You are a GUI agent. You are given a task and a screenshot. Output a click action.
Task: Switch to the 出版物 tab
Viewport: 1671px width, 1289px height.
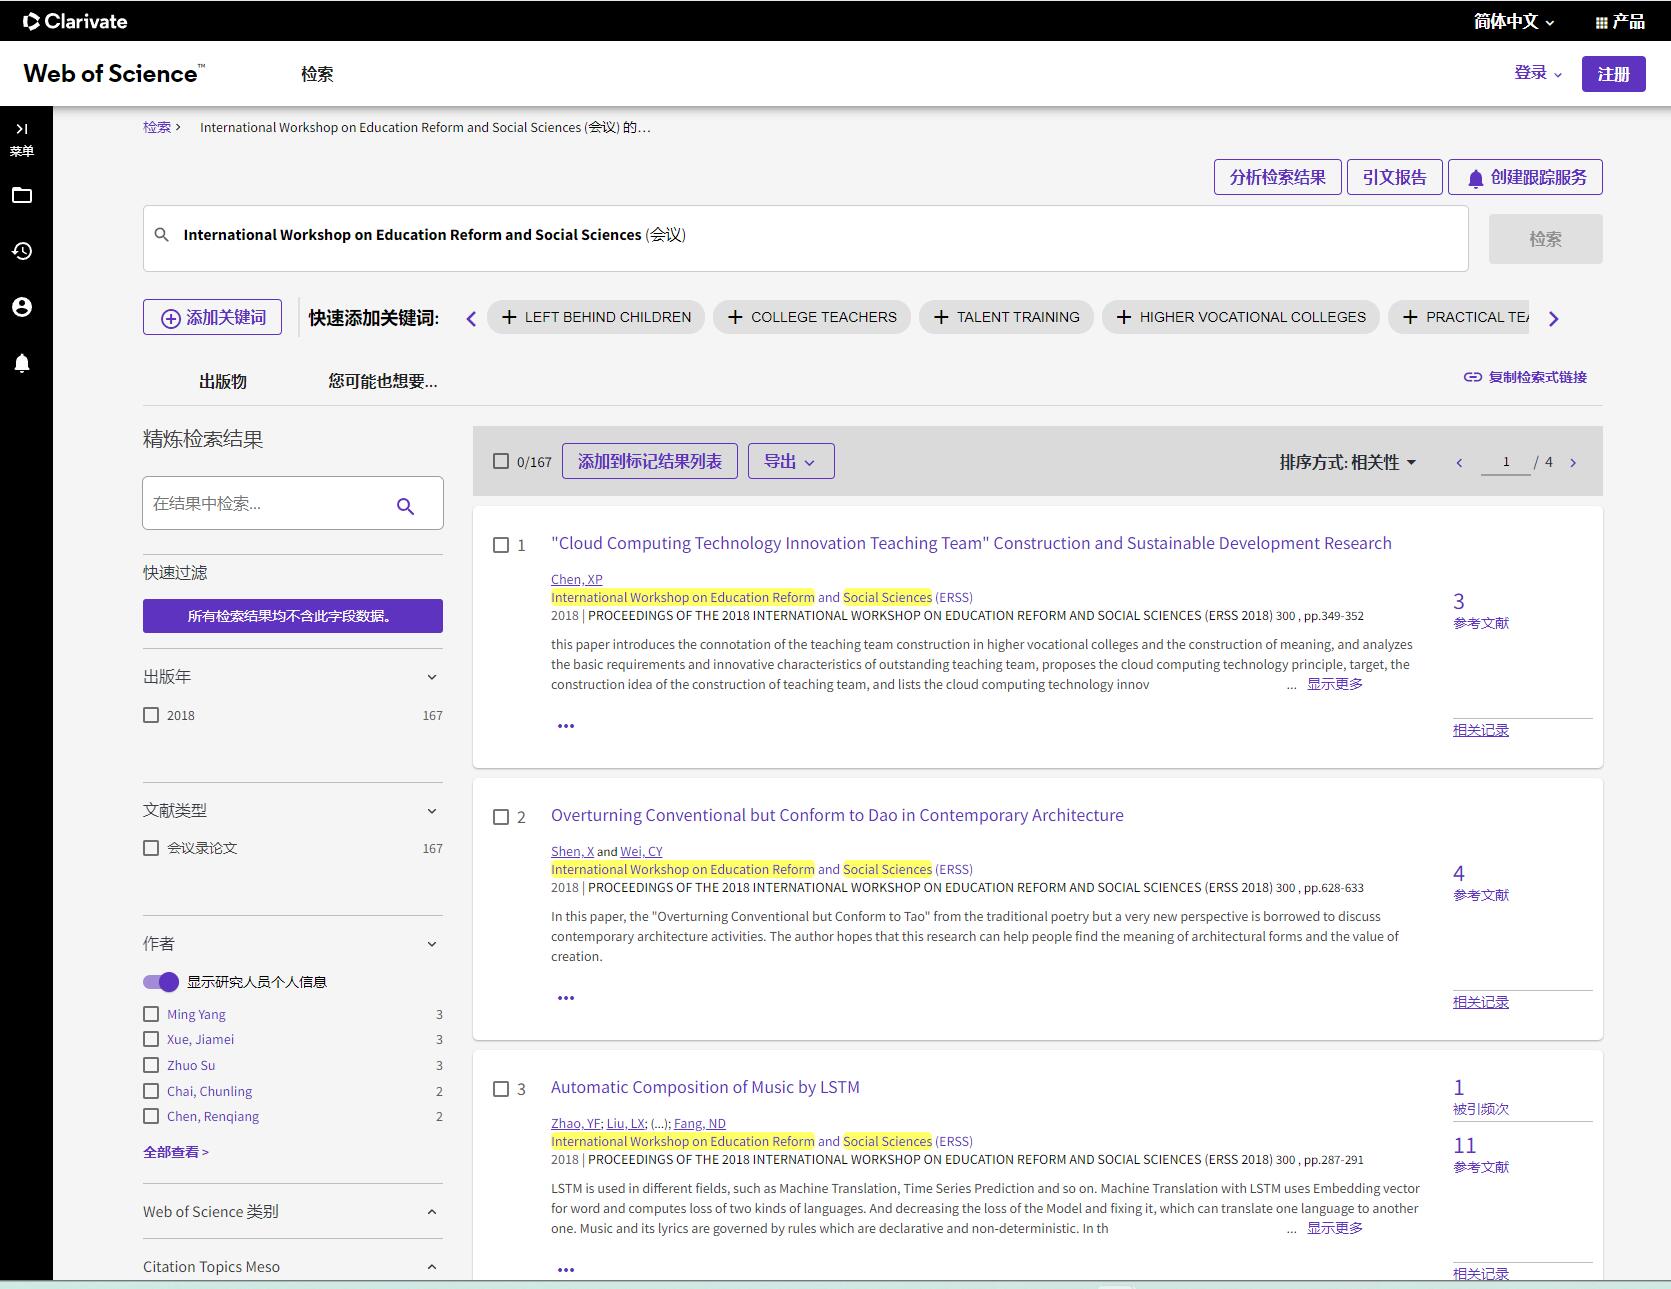(222, 381)
